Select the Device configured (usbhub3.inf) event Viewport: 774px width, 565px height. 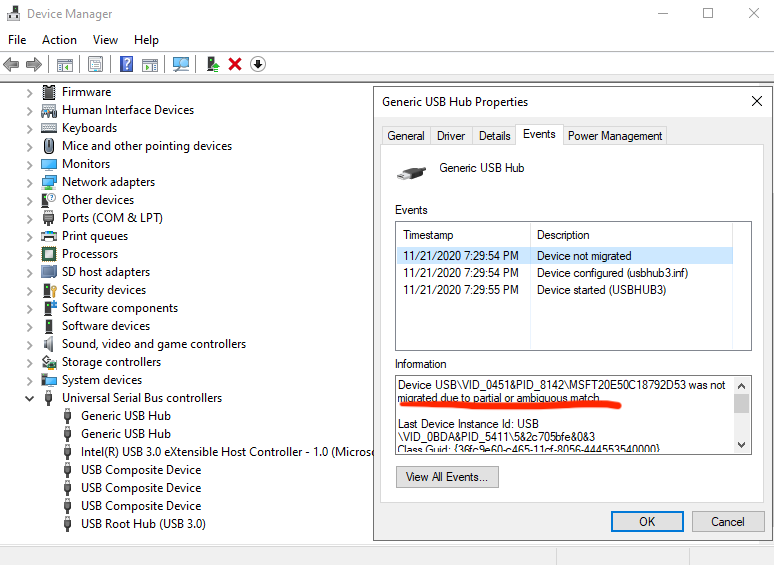610,273
